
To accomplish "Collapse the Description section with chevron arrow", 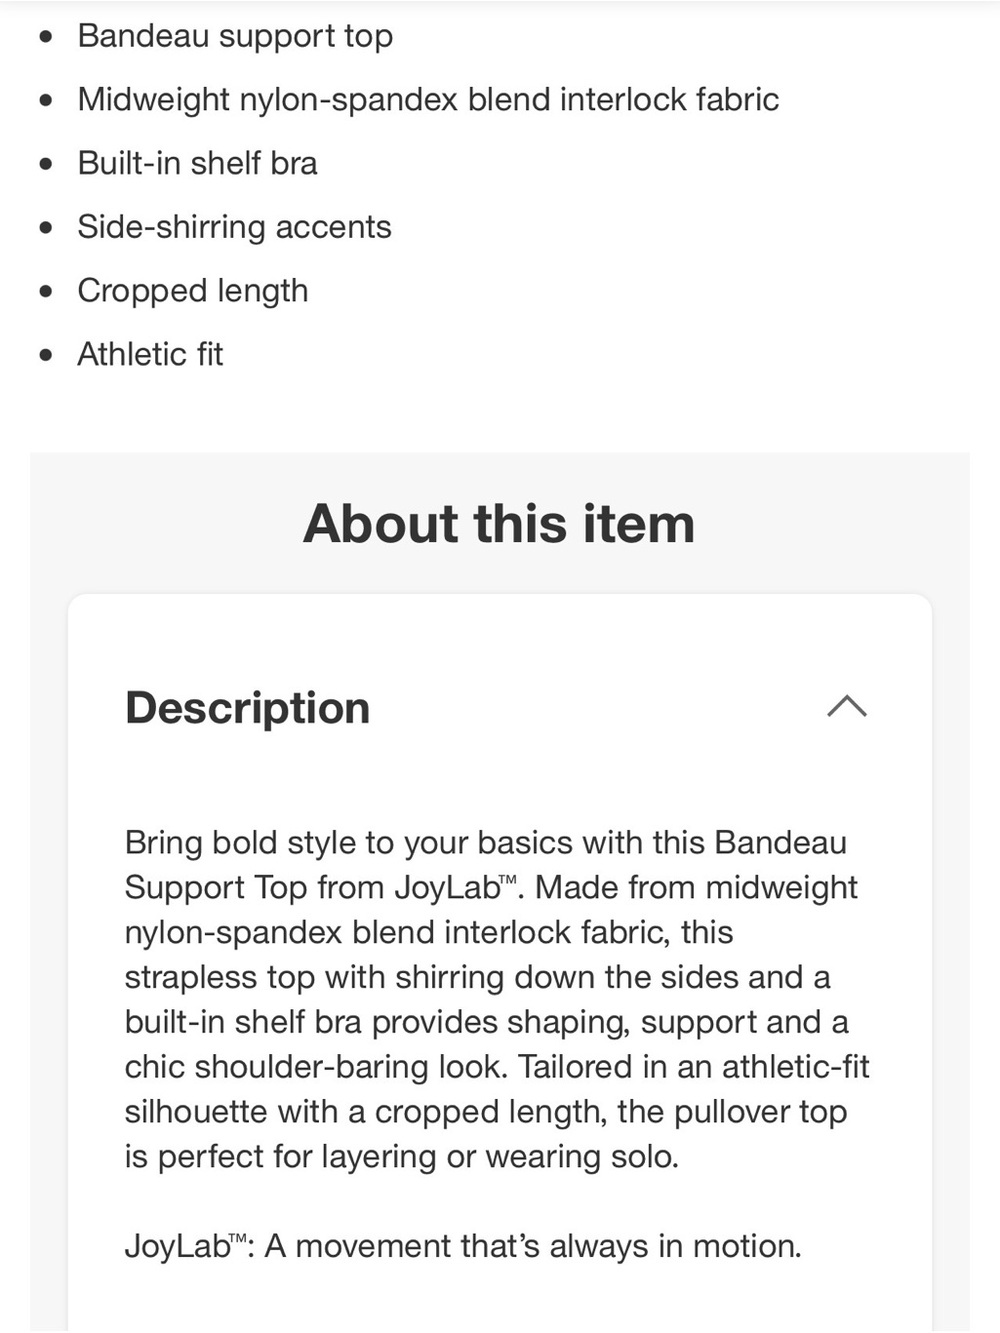I will tap(847, 707).
